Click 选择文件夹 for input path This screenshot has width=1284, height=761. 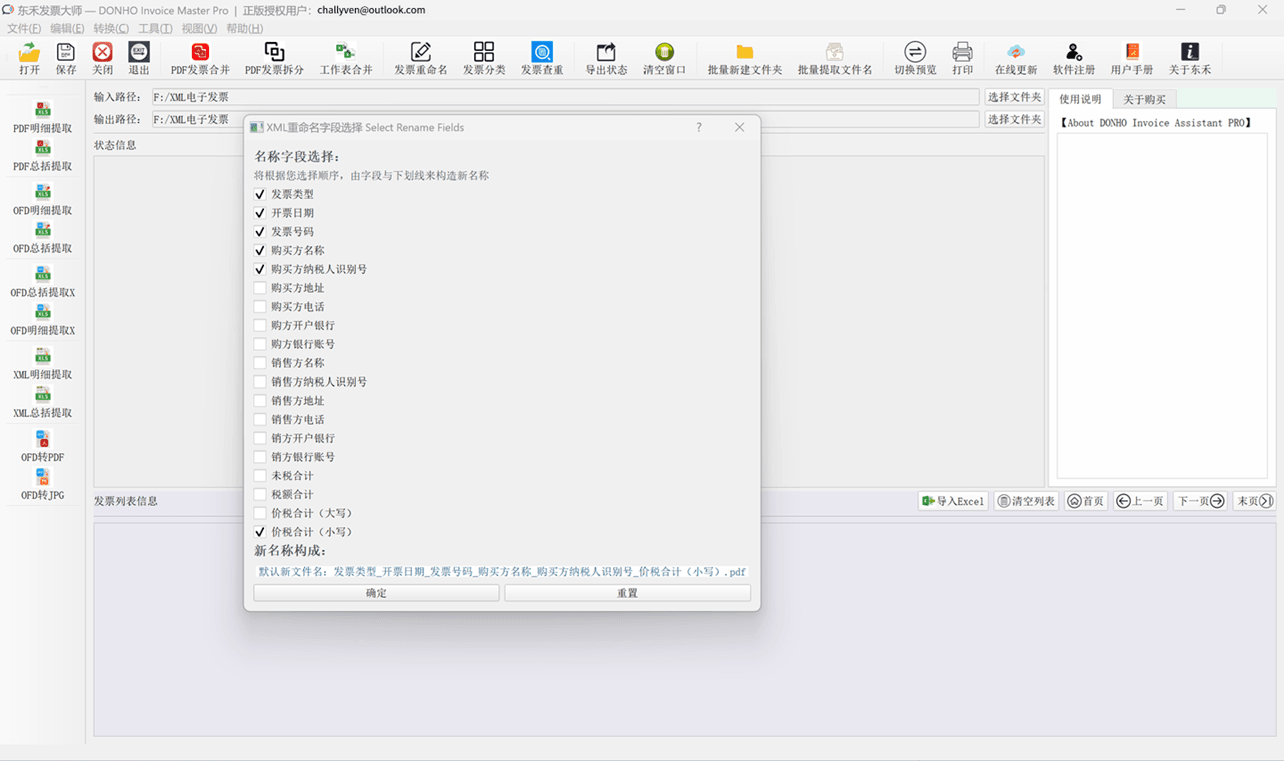coord(1014,97)
